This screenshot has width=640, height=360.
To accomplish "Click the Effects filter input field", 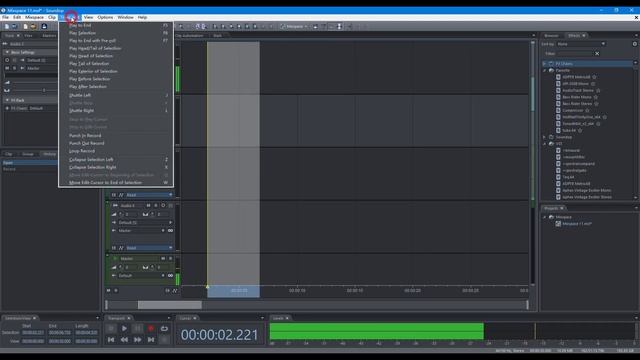I will tap(575, 53).
